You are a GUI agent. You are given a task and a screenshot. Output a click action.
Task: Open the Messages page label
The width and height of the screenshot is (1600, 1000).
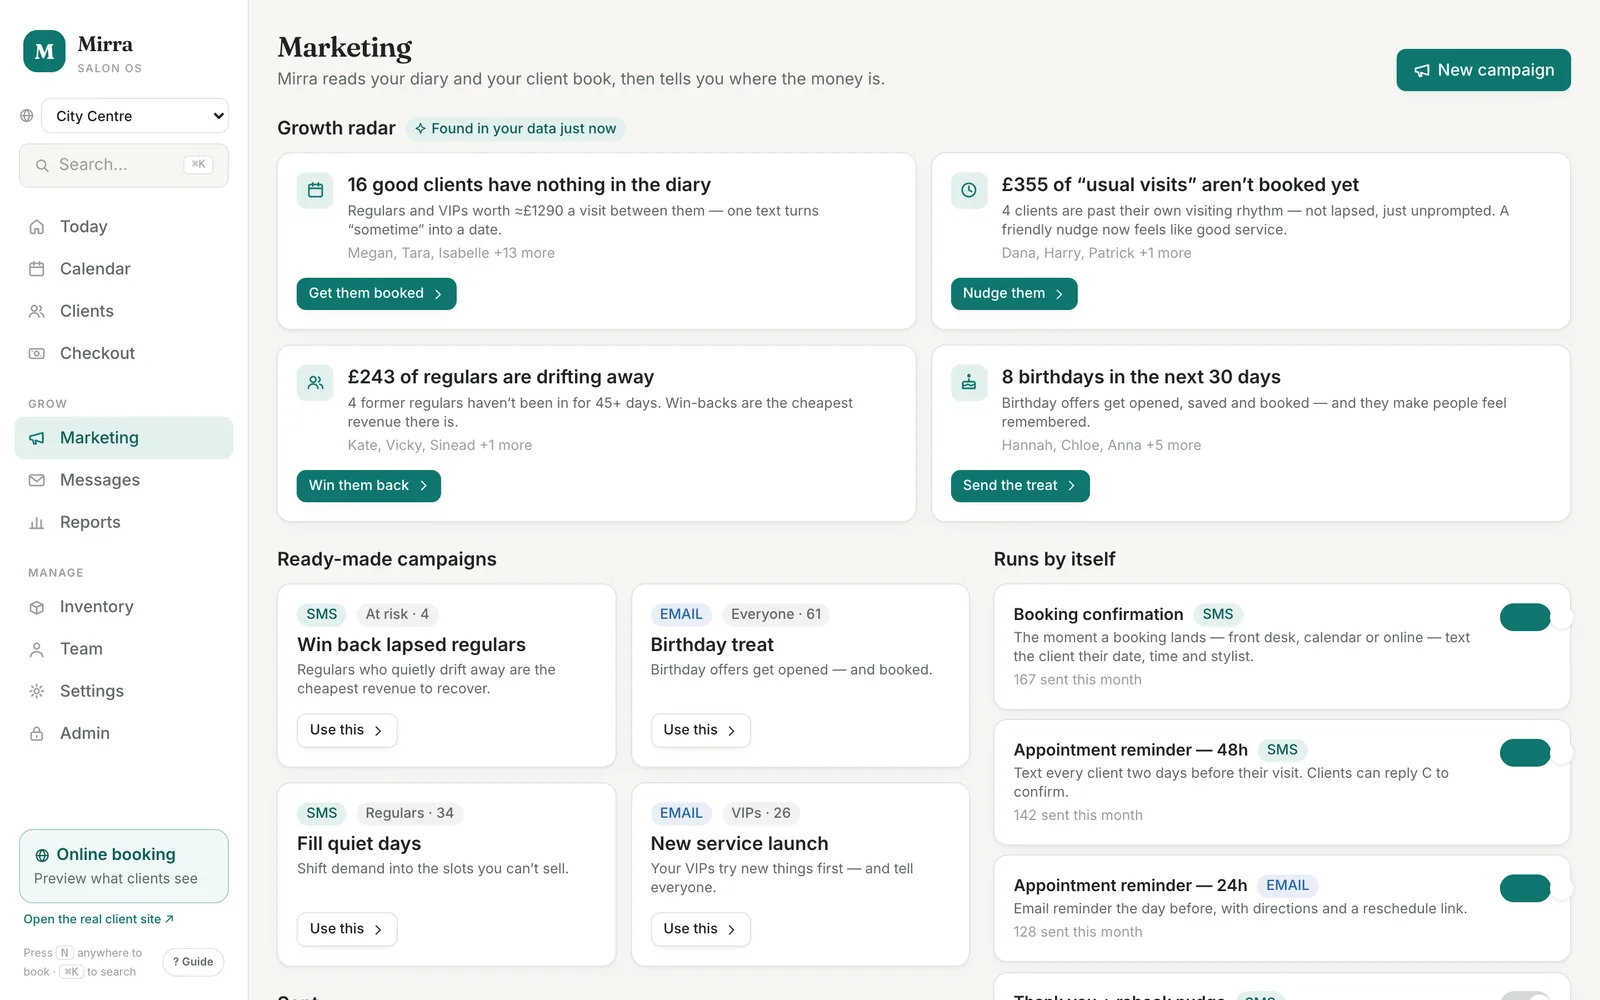(100, 480)
